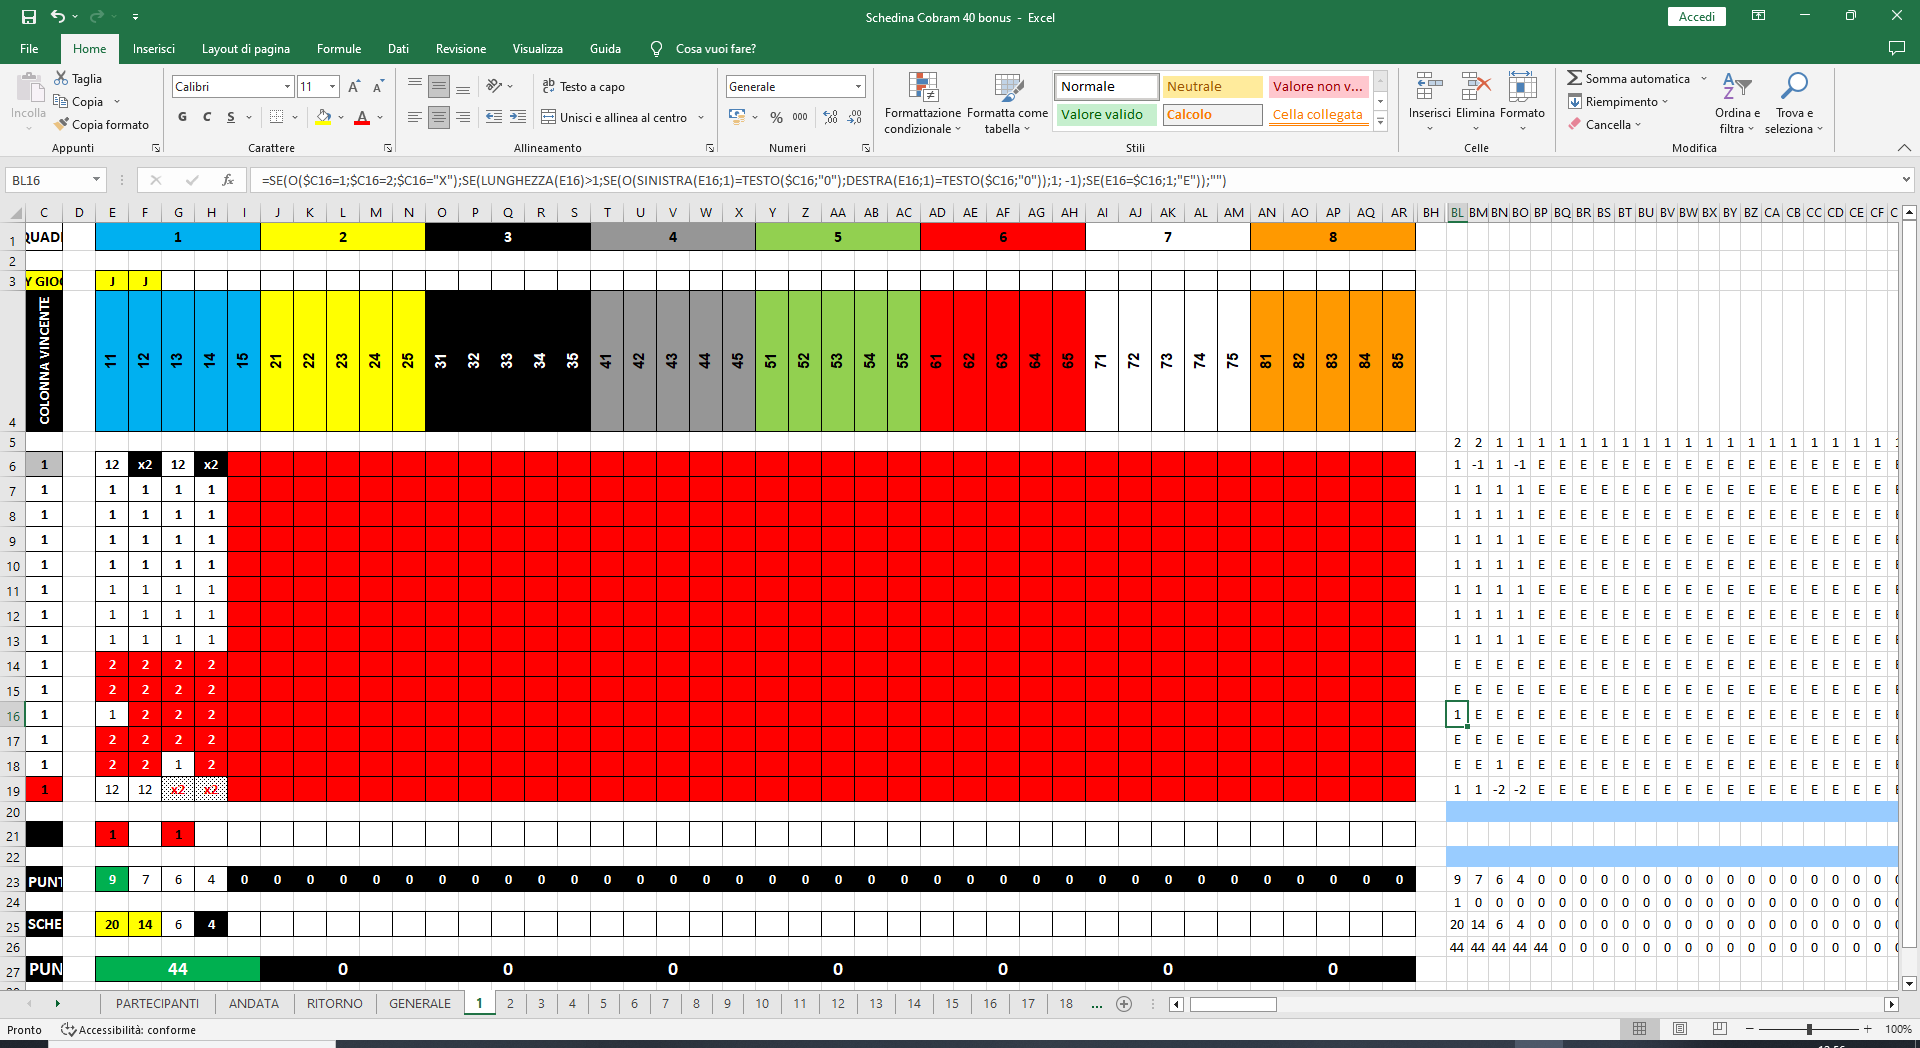Zoom in with the plus button
Screen dimensions: 1920x1048
1867,1029
